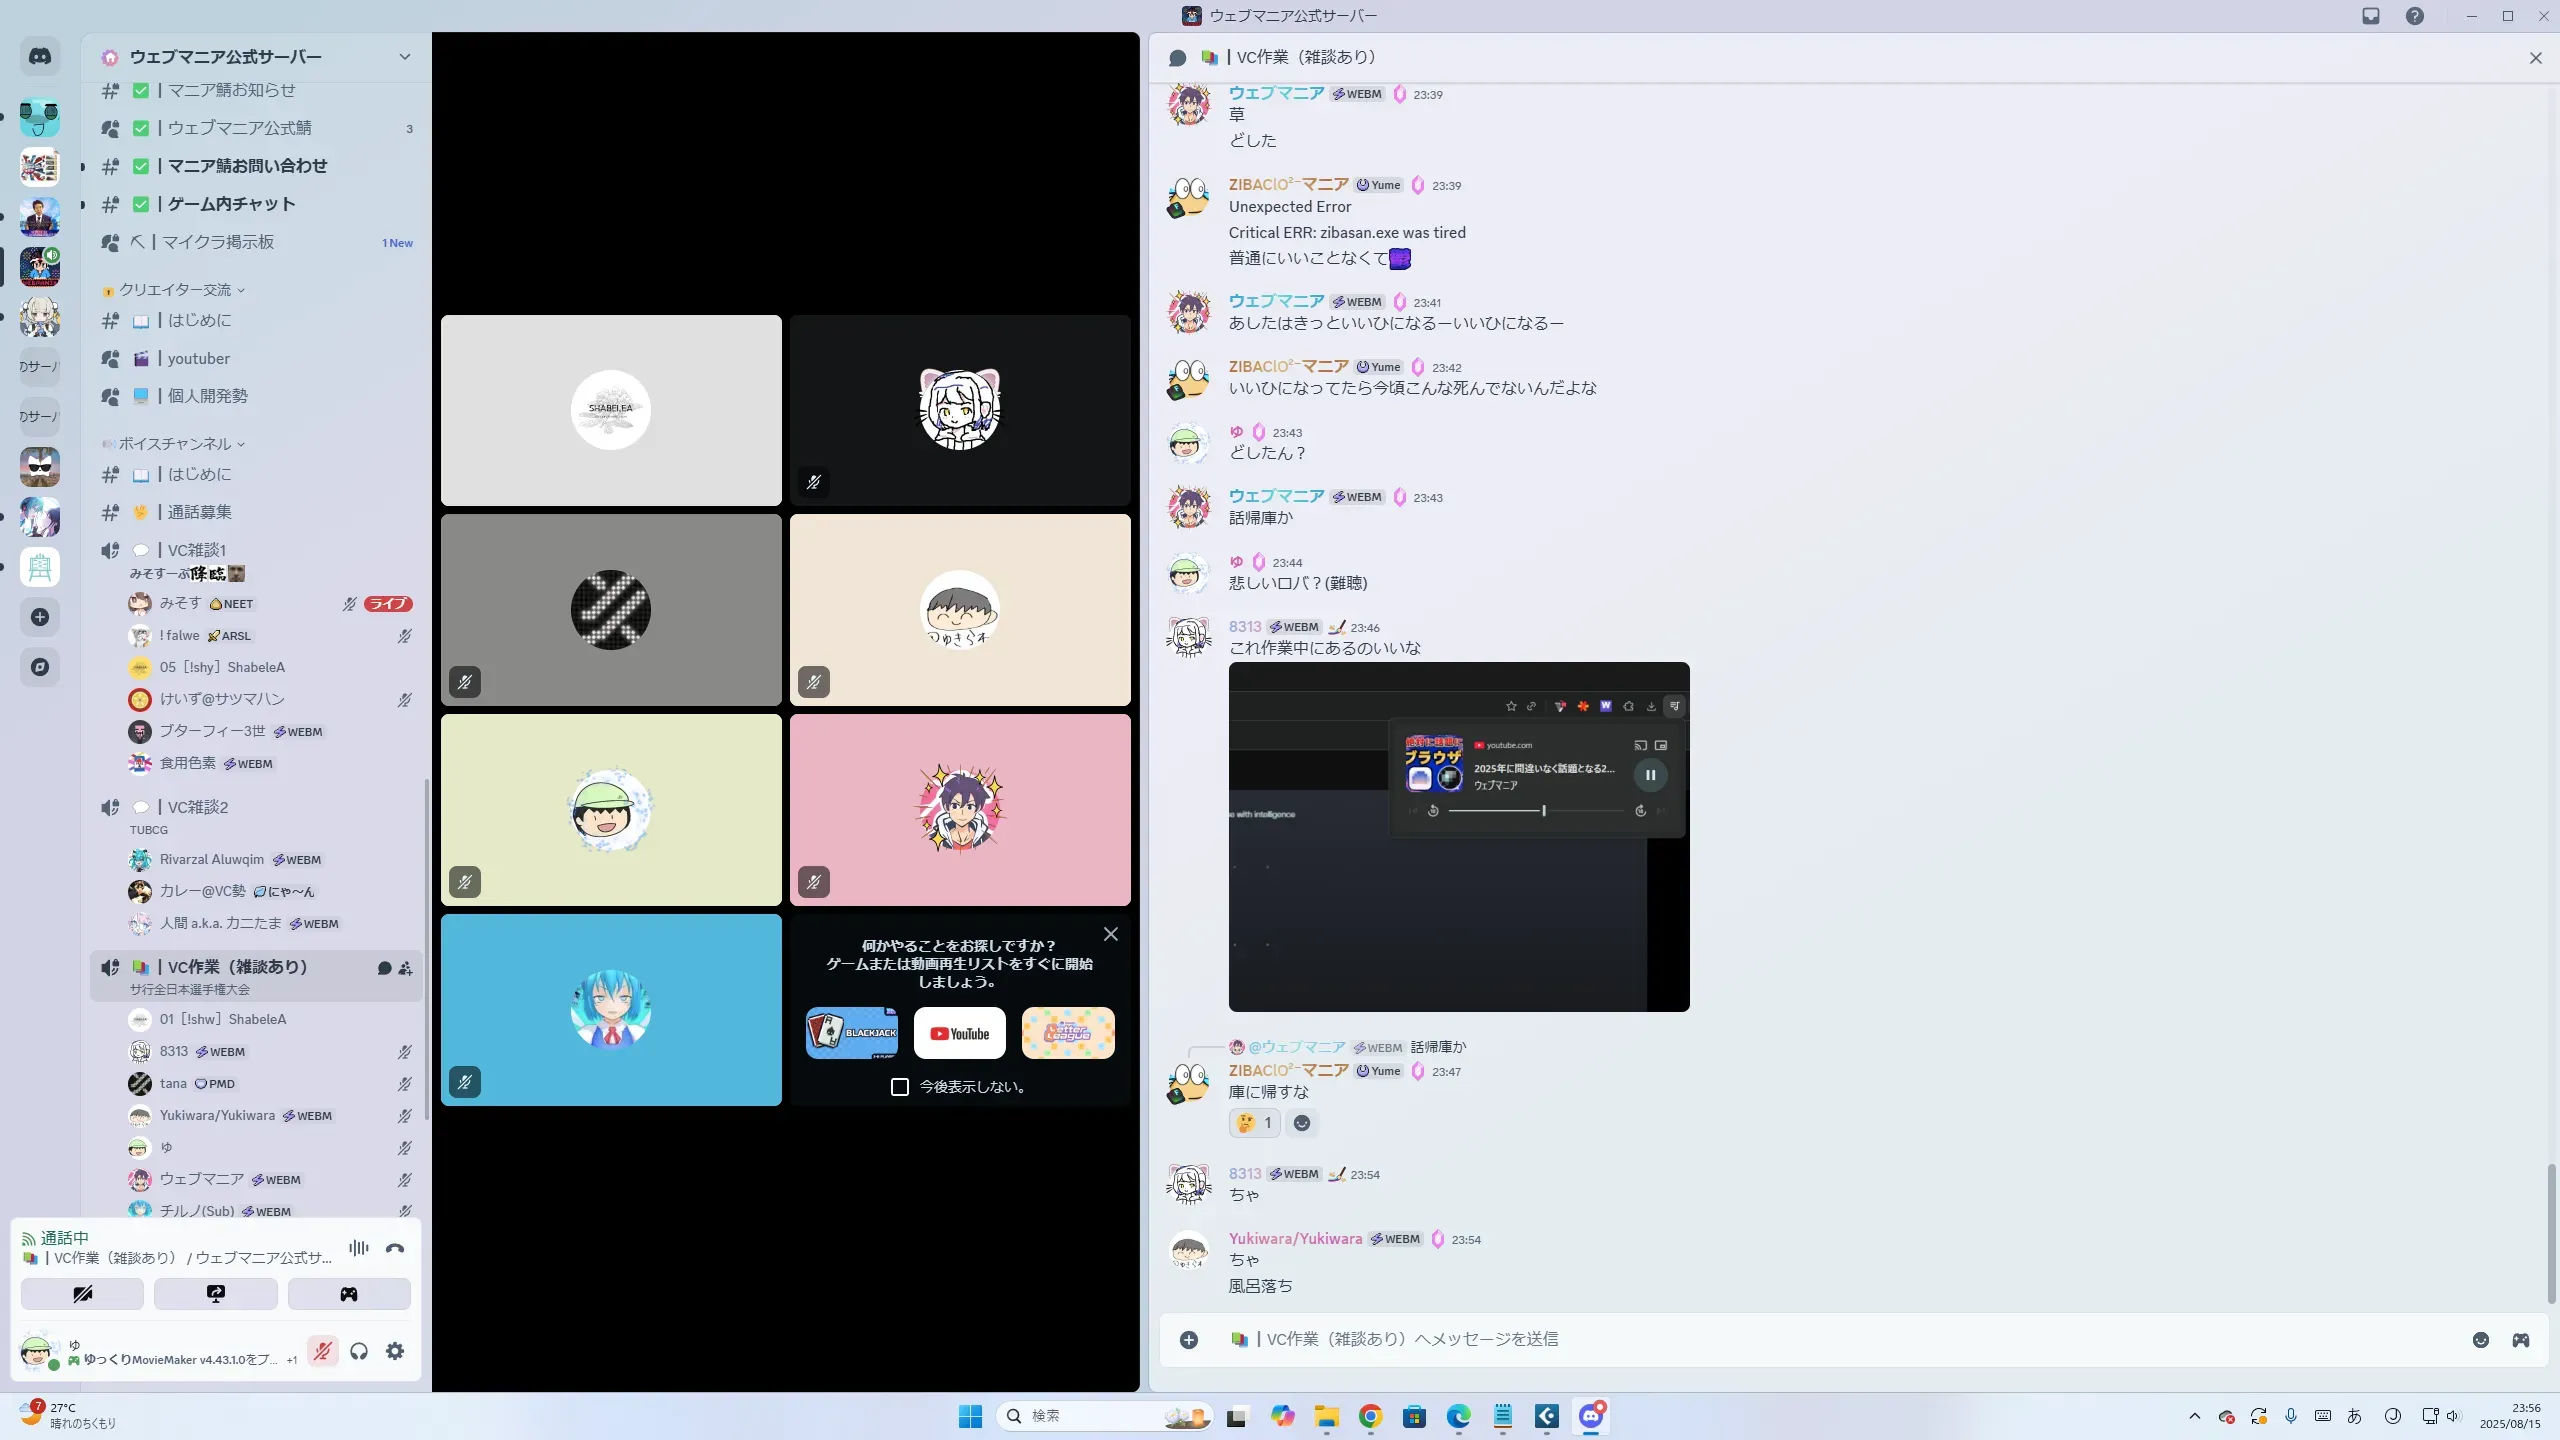The width and height of the screenshot is (2560, 1440).
Task: Check the 今後表示しない checkbox
Action: tap(900, 1087)
